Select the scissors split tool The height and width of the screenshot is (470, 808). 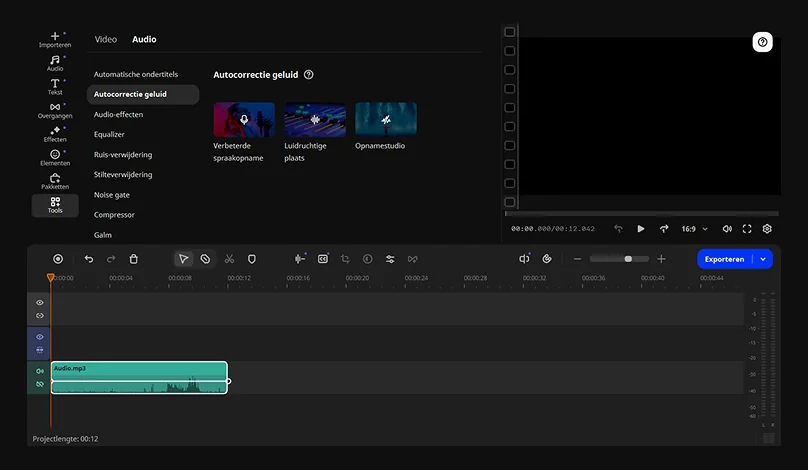229,259
